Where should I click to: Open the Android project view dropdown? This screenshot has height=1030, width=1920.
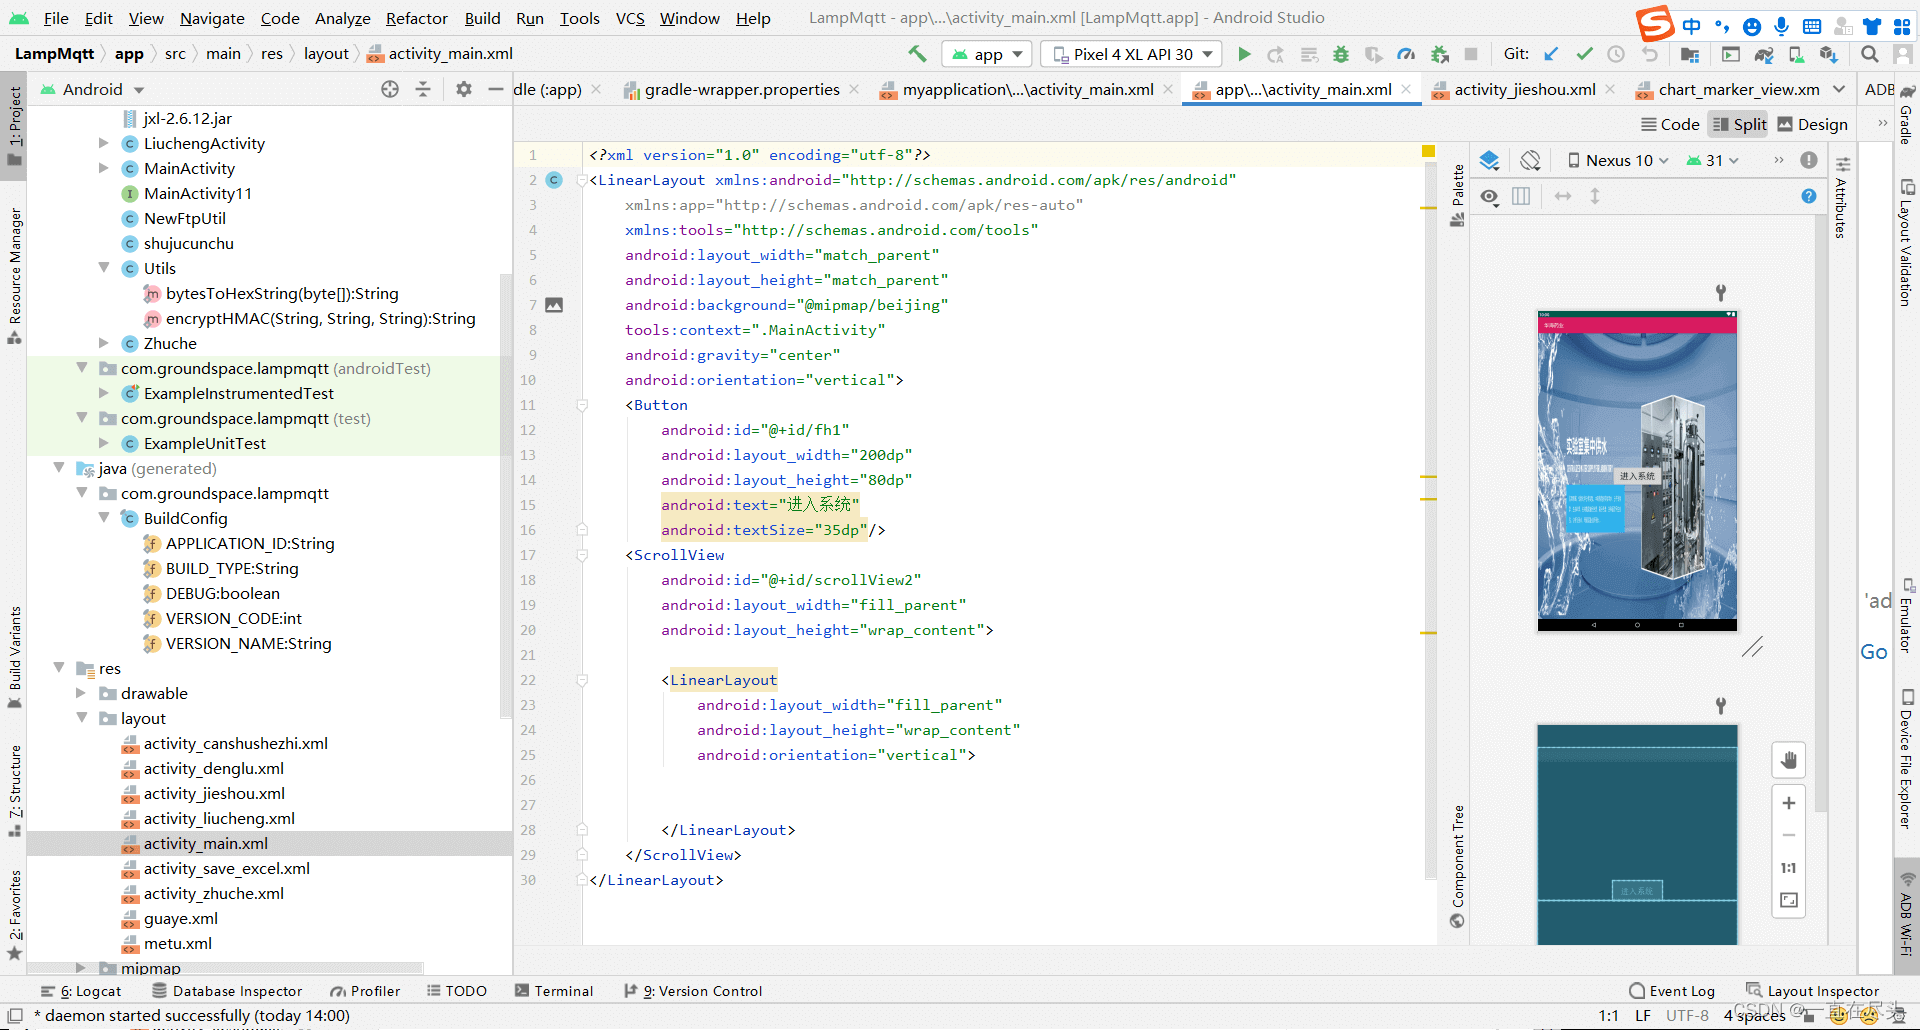[x=92, y=89]
